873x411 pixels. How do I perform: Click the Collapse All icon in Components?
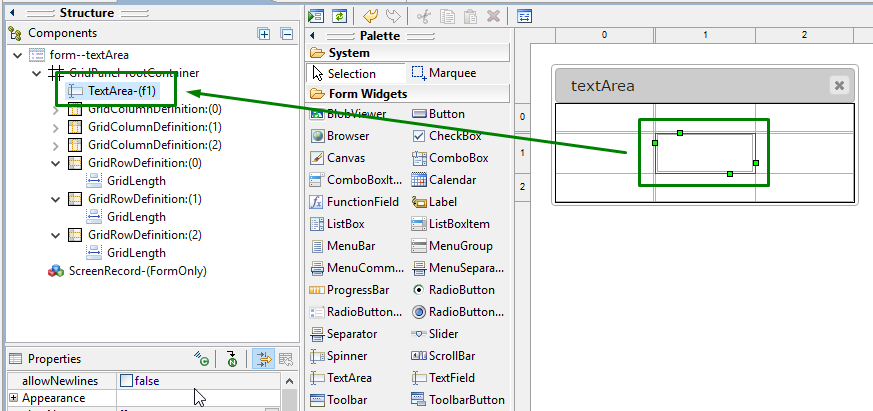pyautogui.click(x=286, y=33)
